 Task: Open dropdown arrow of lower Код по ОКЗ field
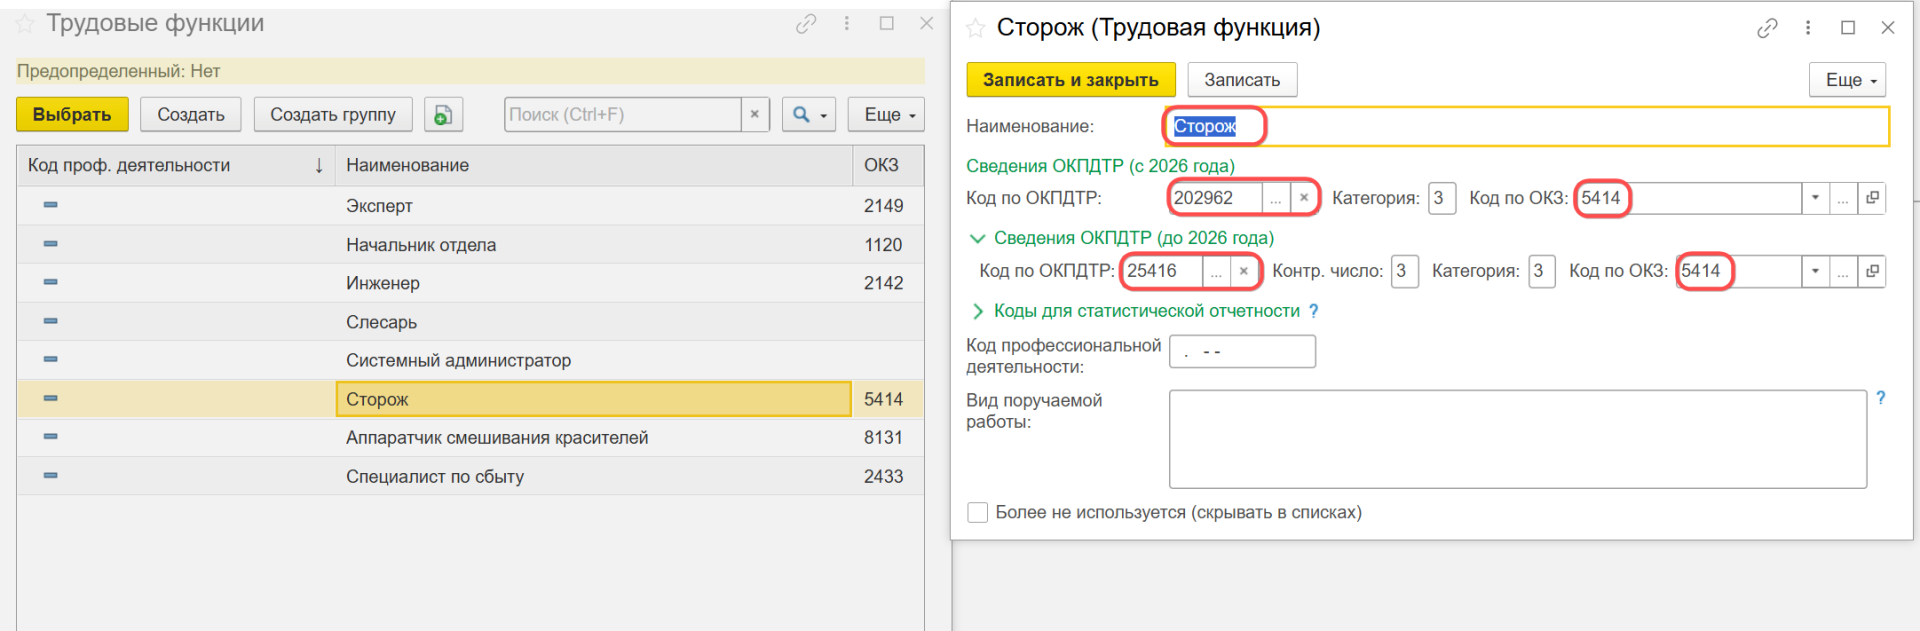[x=1815, y=271]
